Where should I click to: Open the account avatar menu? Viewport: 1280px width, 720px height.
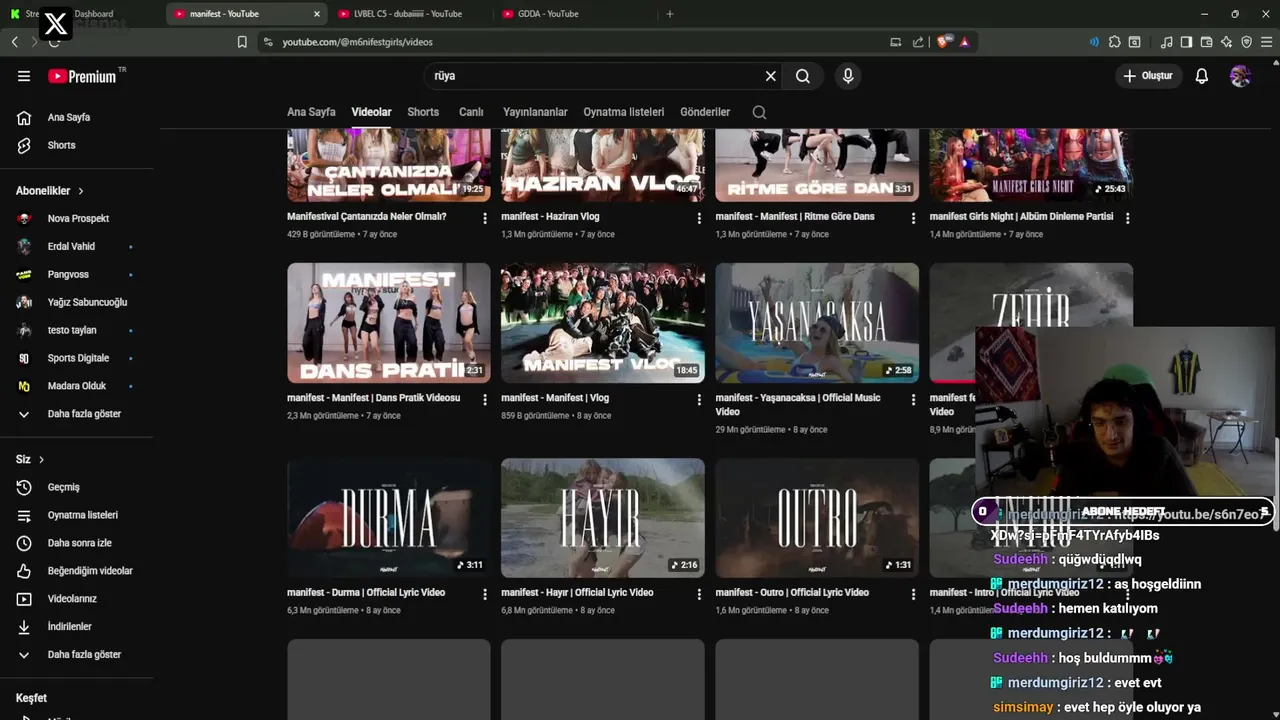pos(1240,76)
